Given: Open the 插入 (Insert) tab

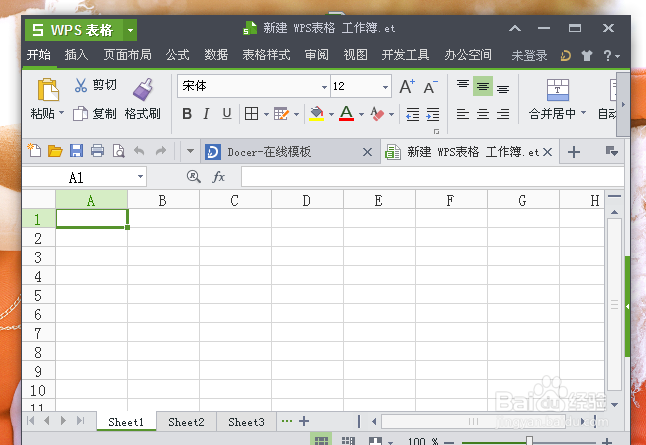Looking at the screenshot, I should 76,55.
